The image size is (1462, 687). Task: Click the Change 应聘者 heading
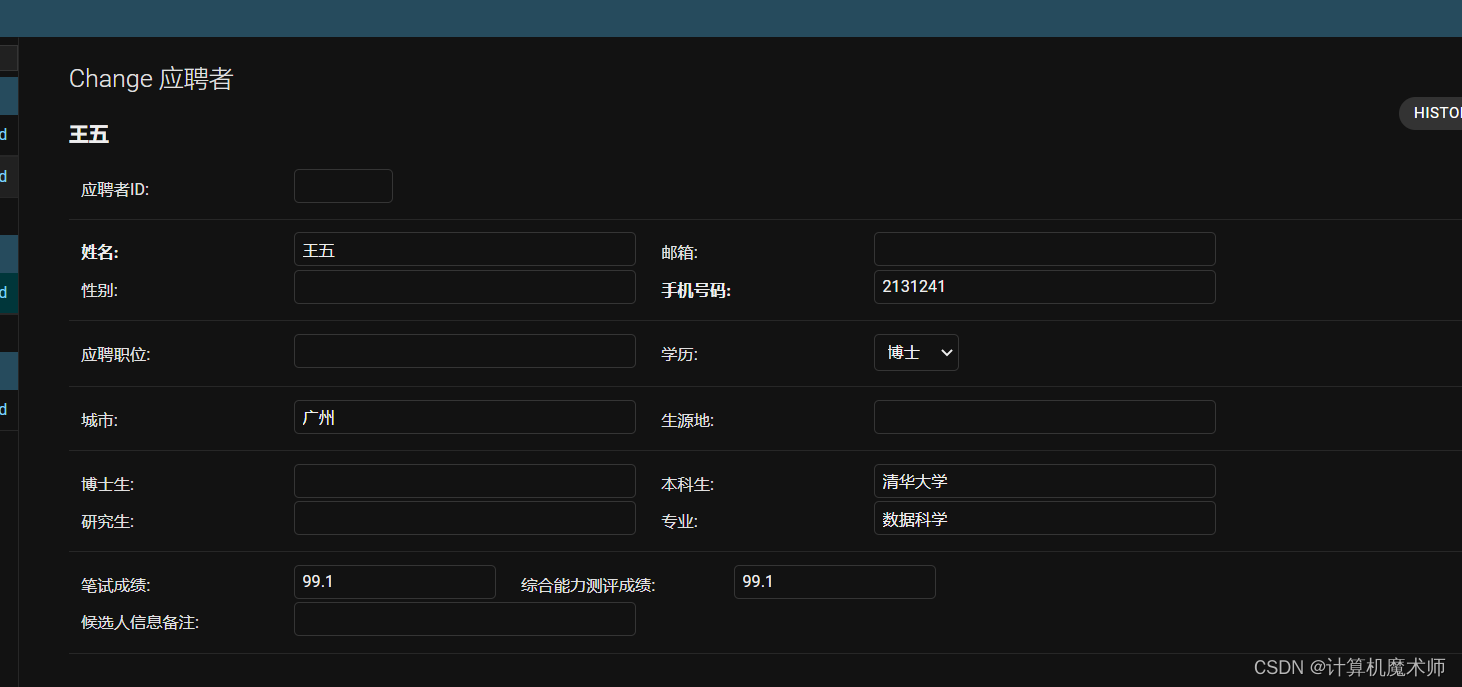151,79
